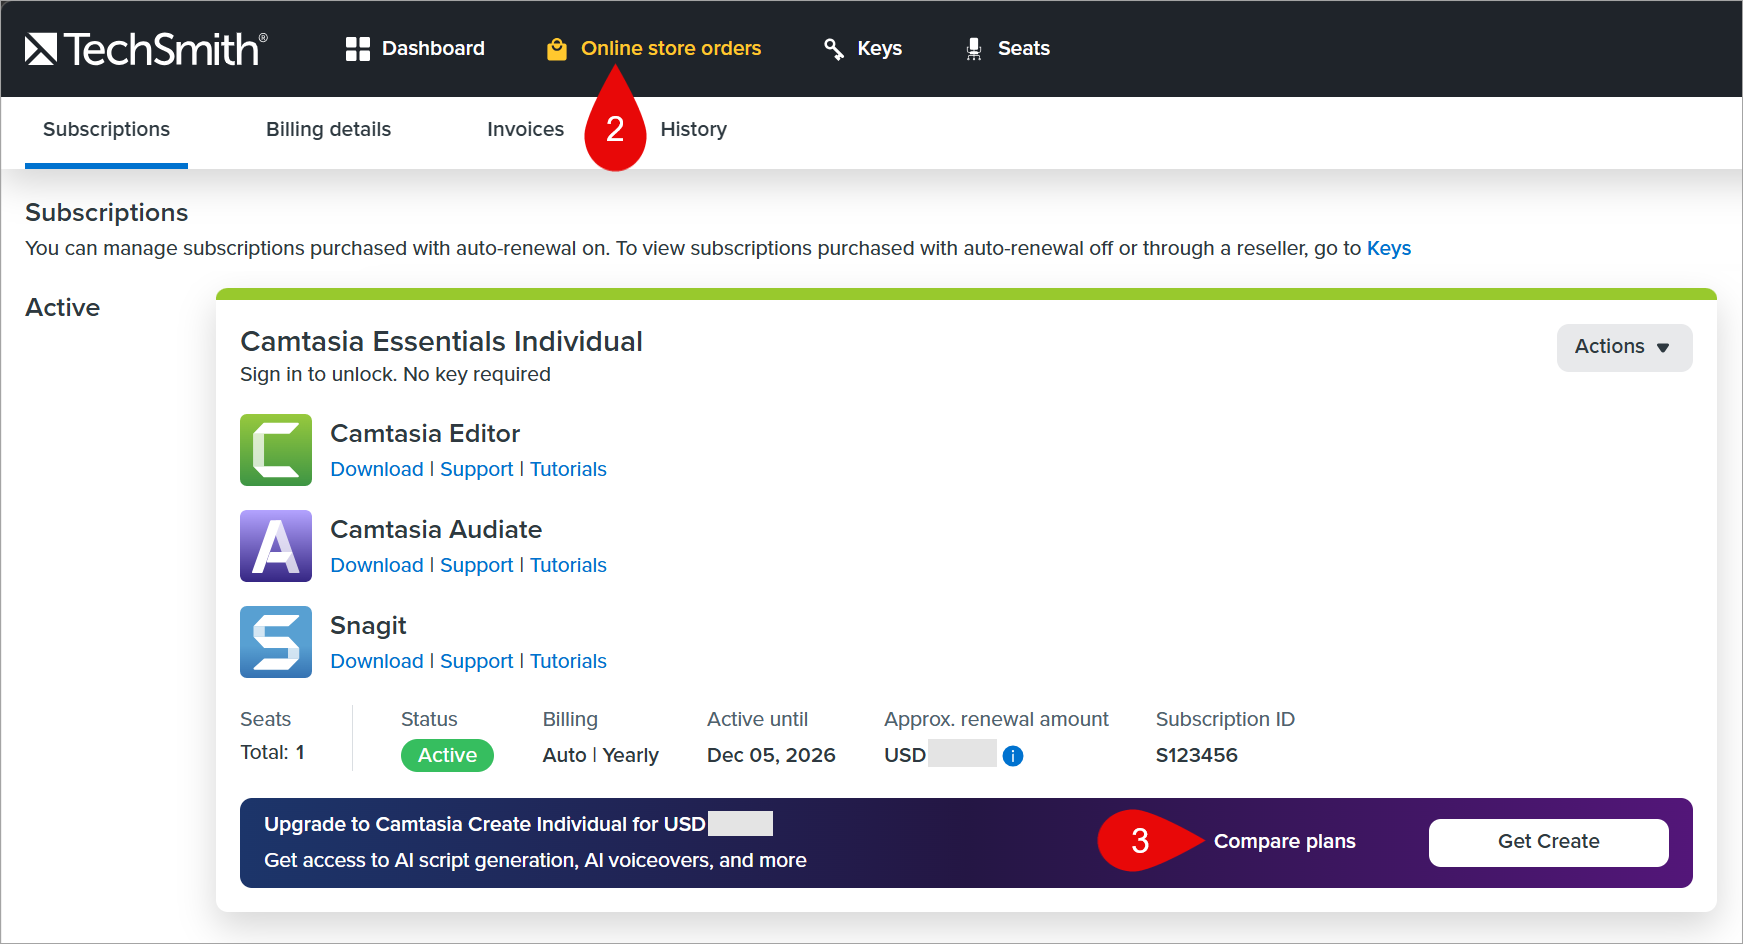Switch to the Invoices tab
Image resolution: width=1743 pixels, height=944 pixels.
(525, 130)
